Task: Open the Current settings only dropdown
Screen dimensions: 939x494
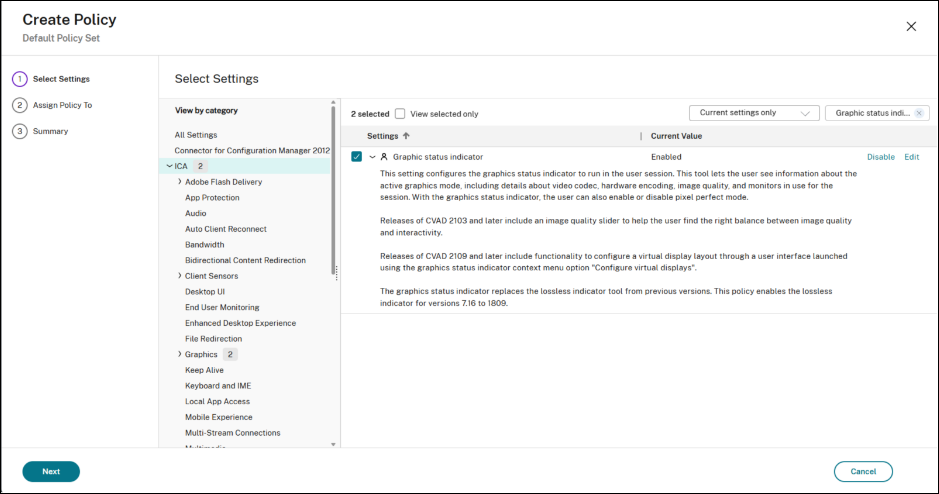Action: point(754,113)
